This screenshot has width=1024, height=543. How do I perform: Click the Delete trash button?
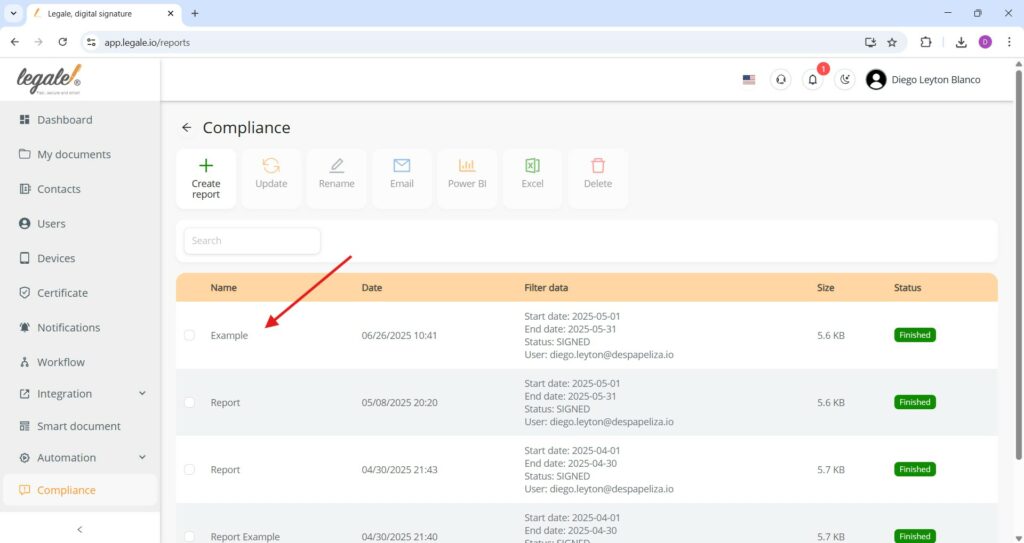coord(598,178)
